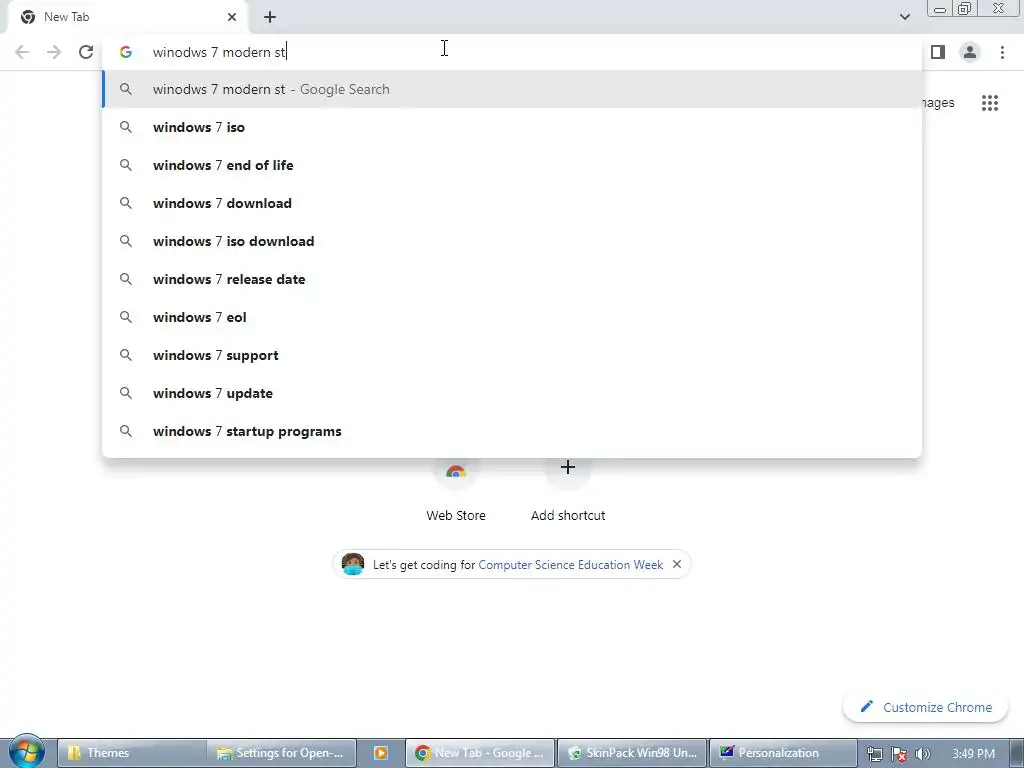The height and width of the screenshot is (768, 1024).
Task: Select the "windows 7 startup programs" suggestion
Action: pos(512,431)
